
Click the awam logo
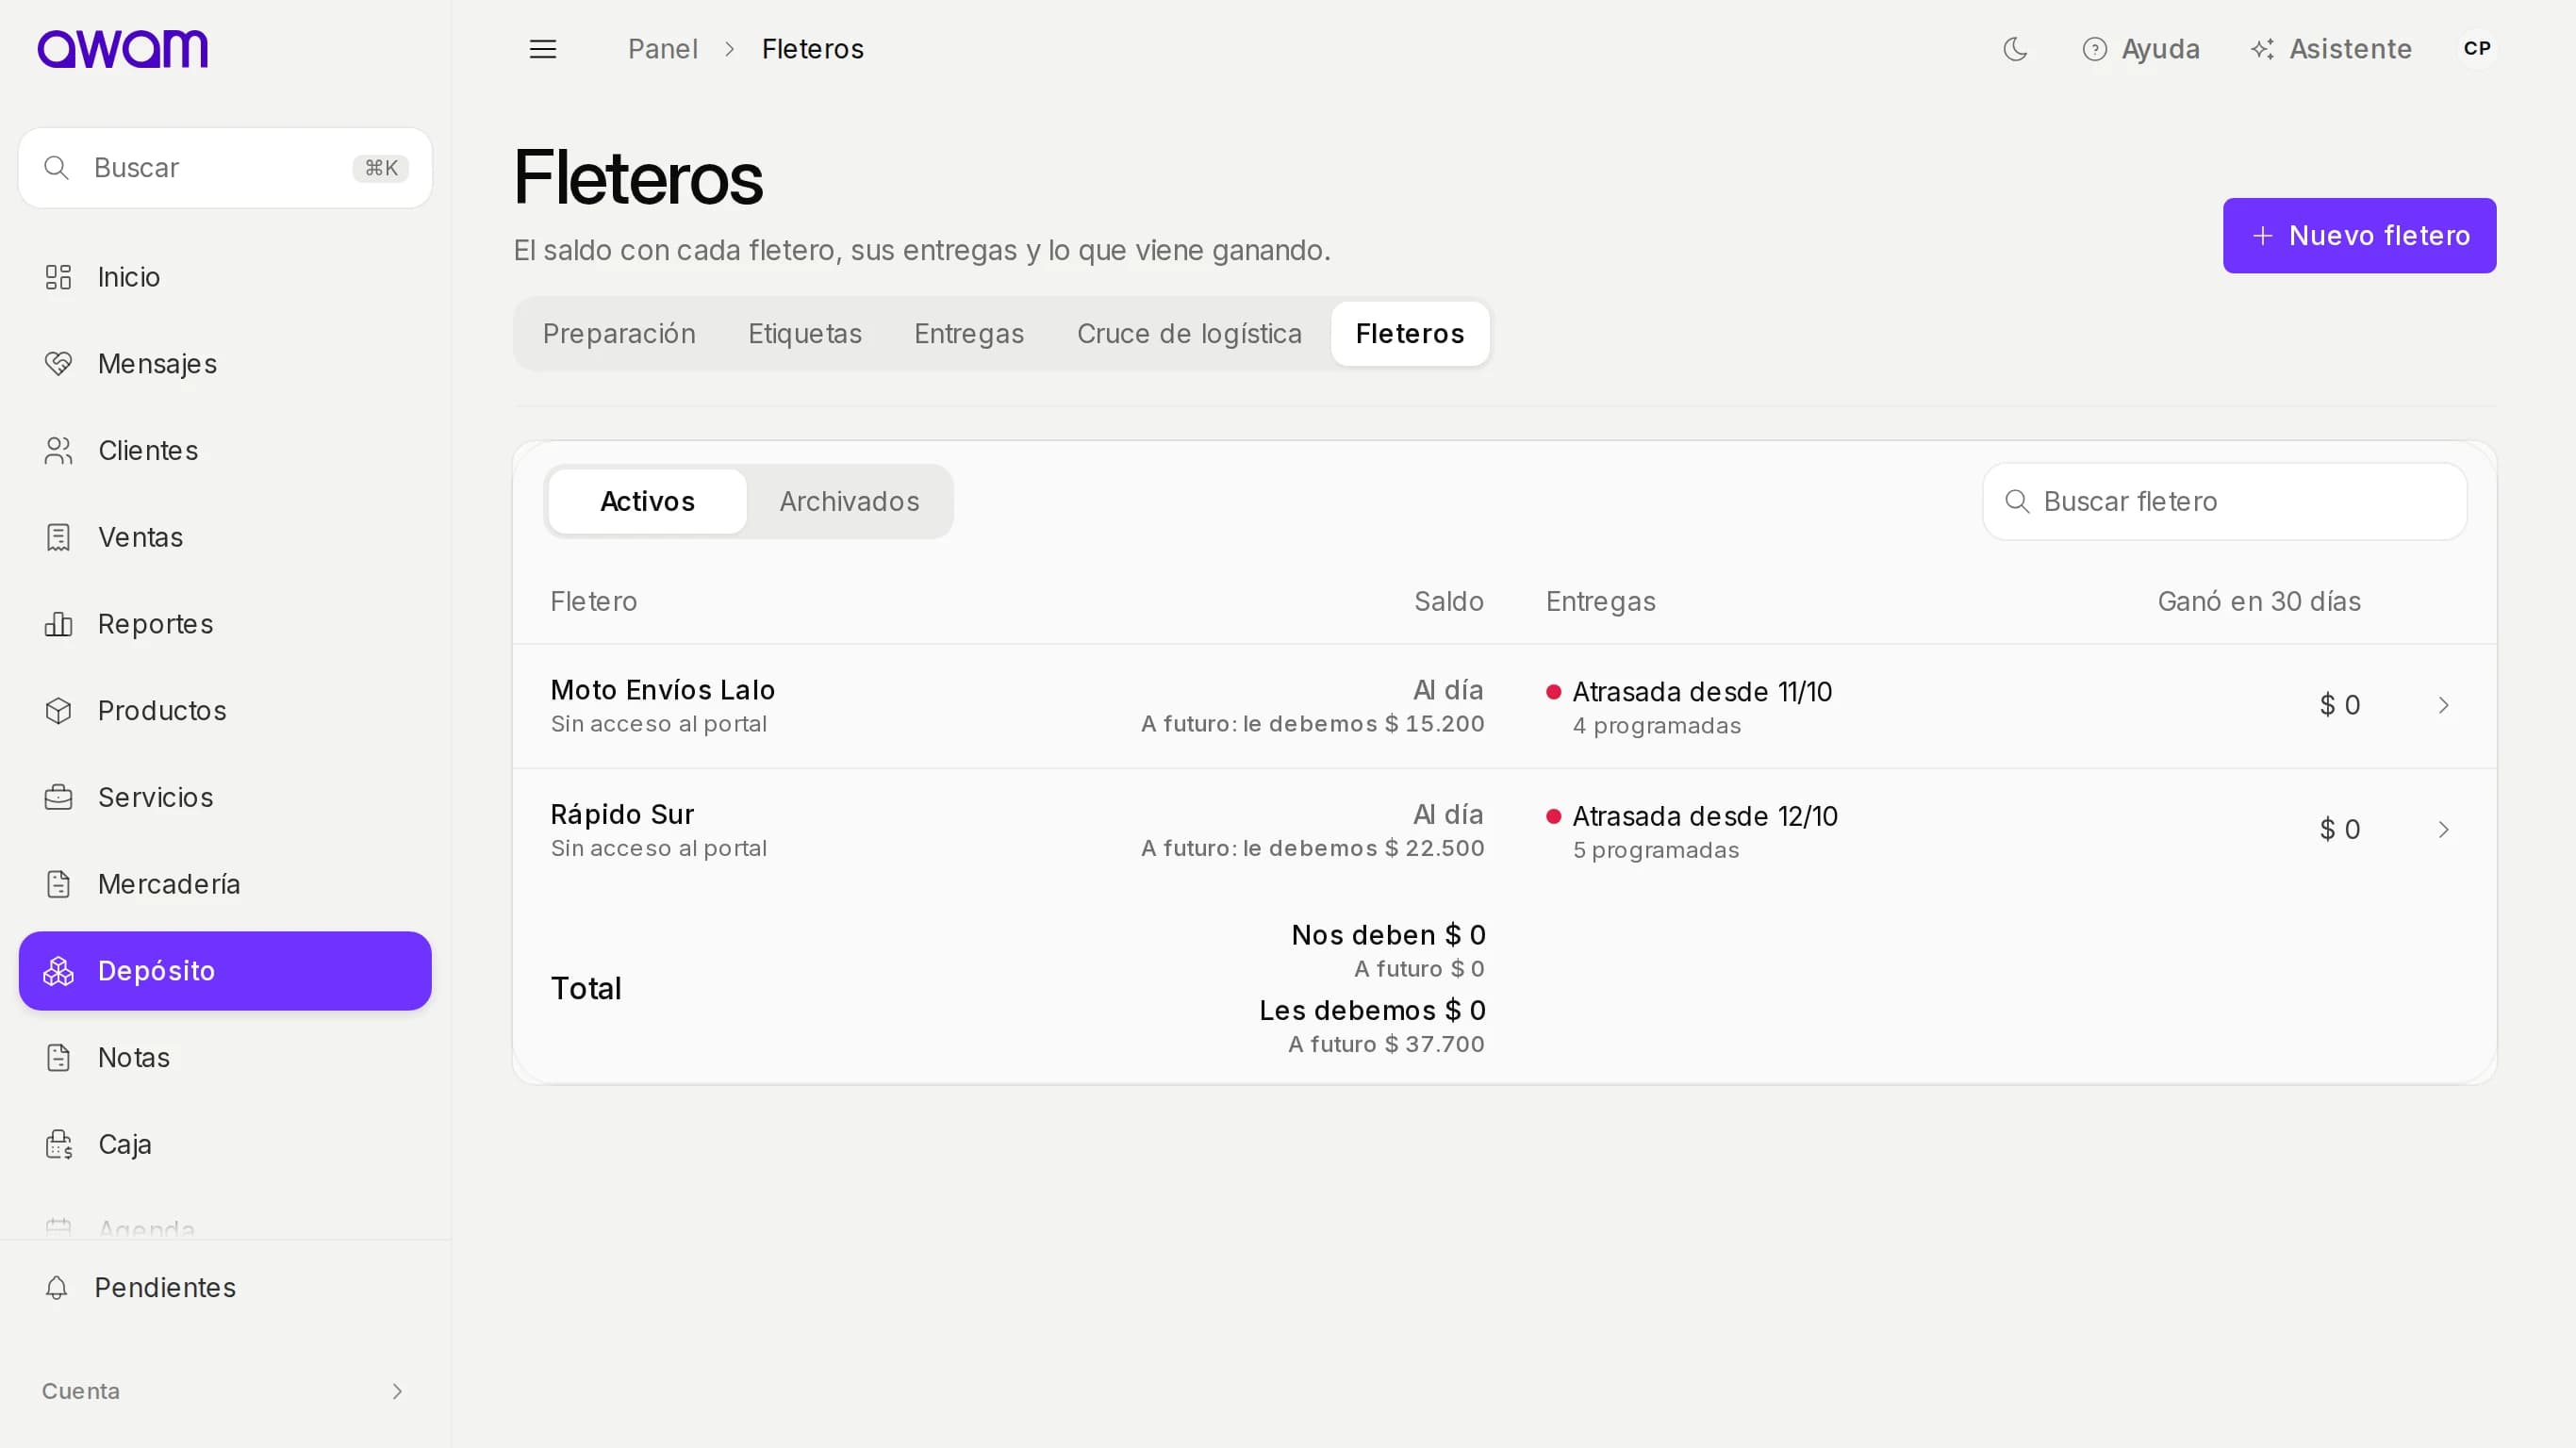122,48
